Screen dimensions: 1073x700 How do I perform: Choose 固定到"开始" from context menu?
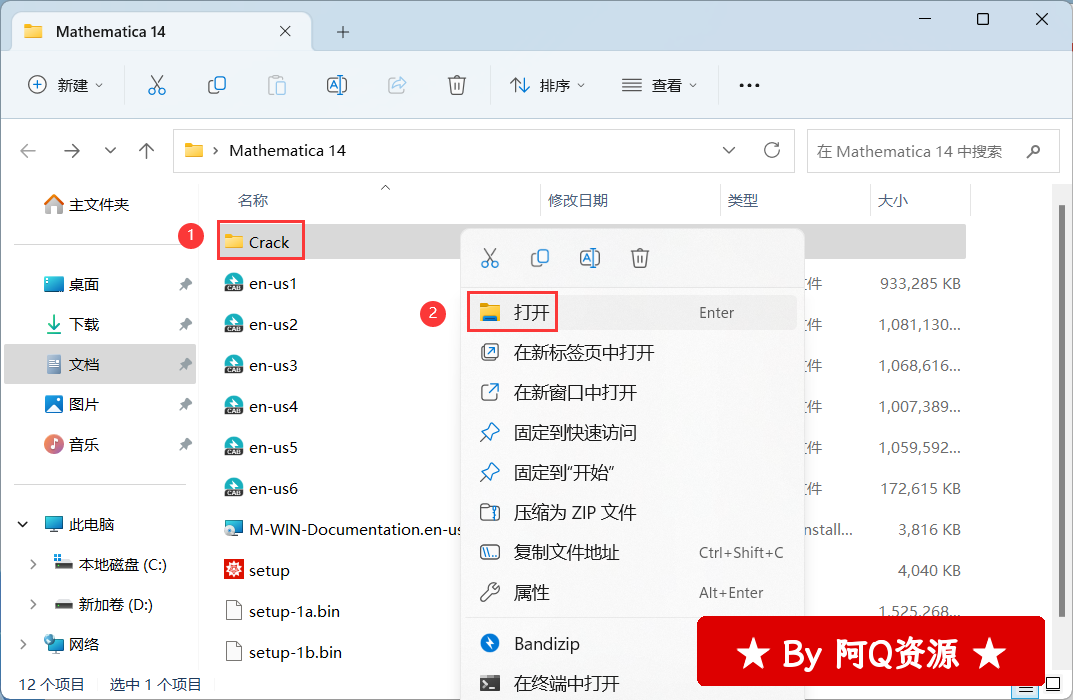pyautogui.click(x=632, y=473)
